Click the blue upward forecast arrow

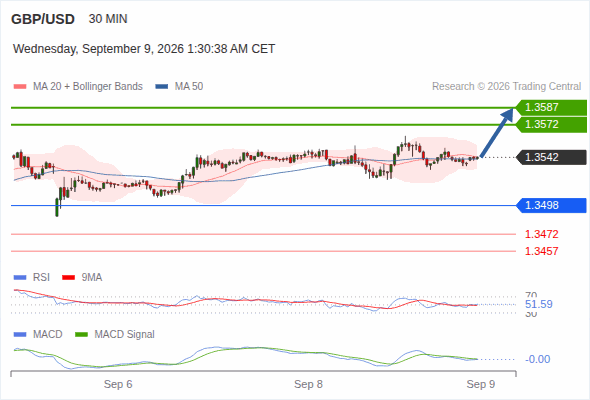pos(497,133)
